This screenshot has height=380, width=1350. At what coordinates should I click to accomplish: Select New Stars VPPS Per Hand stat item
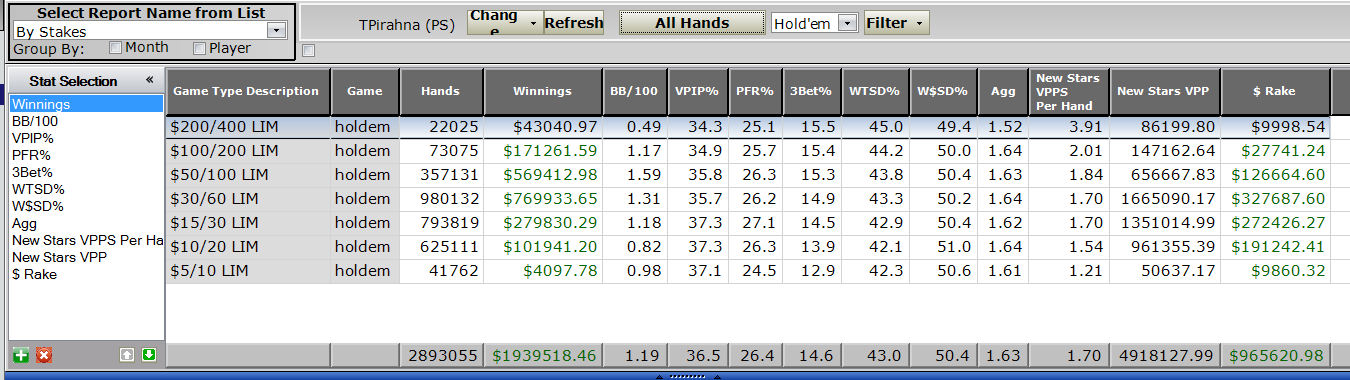point(86,240)
